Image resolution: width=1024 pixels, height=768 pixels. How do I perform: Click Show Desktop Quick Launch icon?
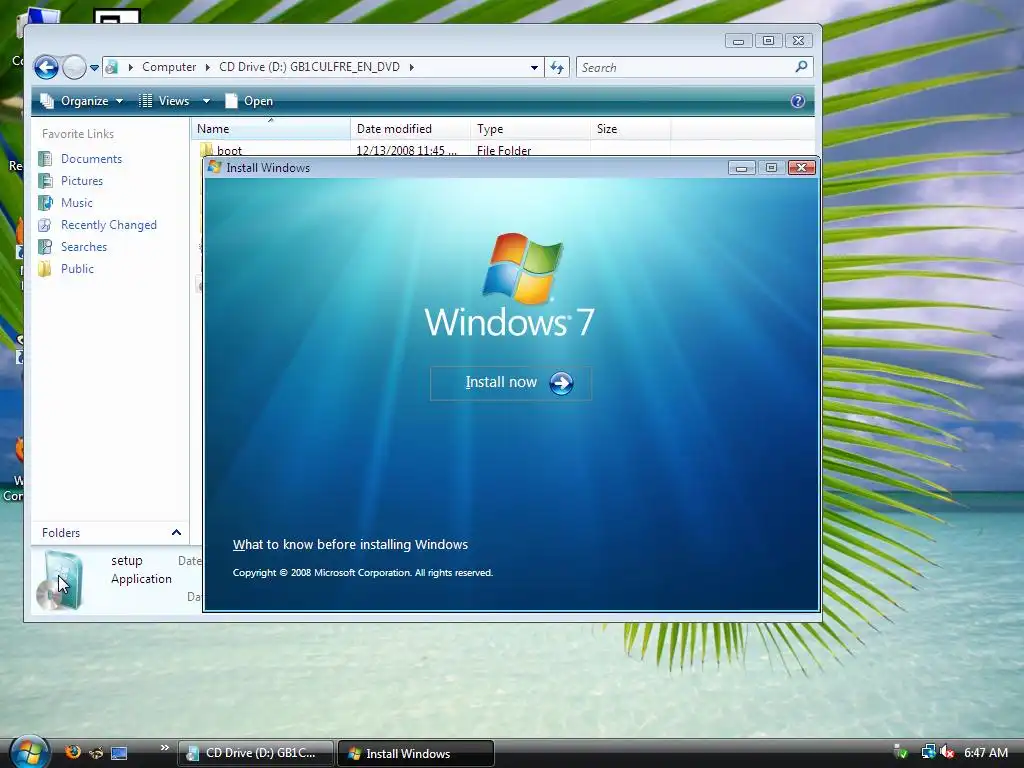119,753
